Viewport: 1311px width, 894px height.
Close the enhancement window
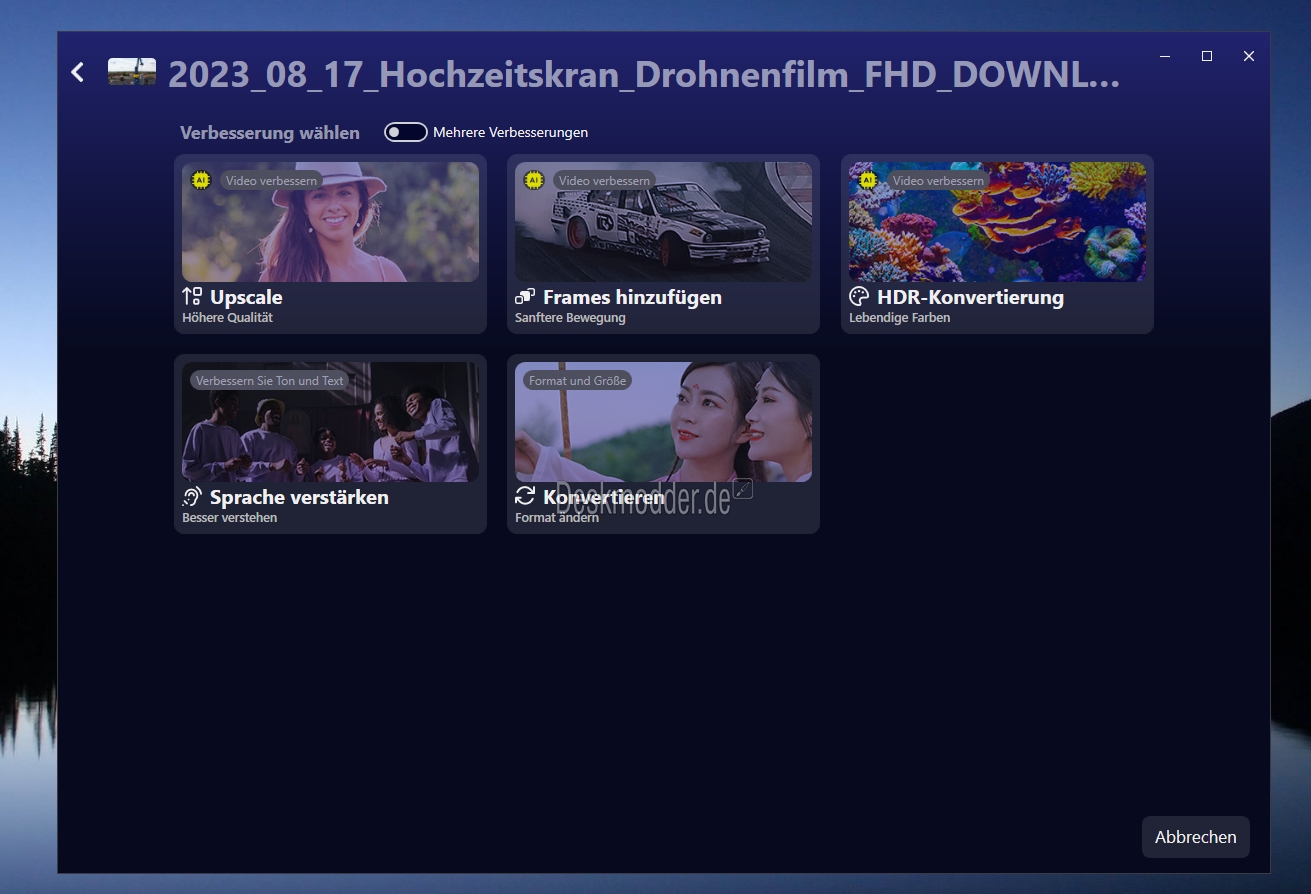point(1249,56)
